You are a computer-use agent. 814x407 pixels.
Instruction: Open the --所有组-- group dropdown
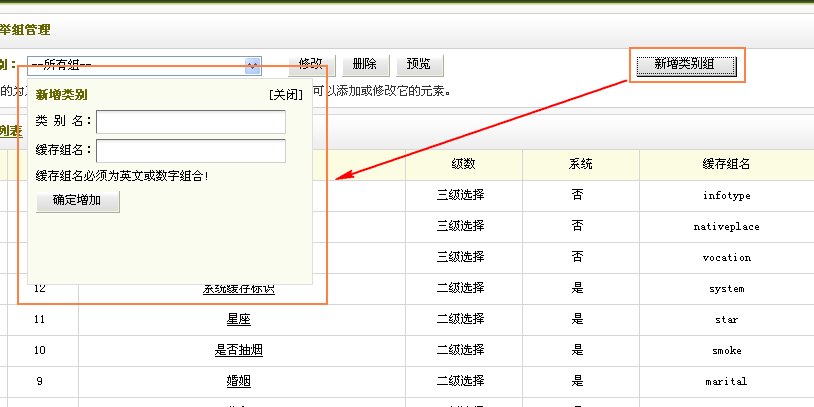coord(144,65)
